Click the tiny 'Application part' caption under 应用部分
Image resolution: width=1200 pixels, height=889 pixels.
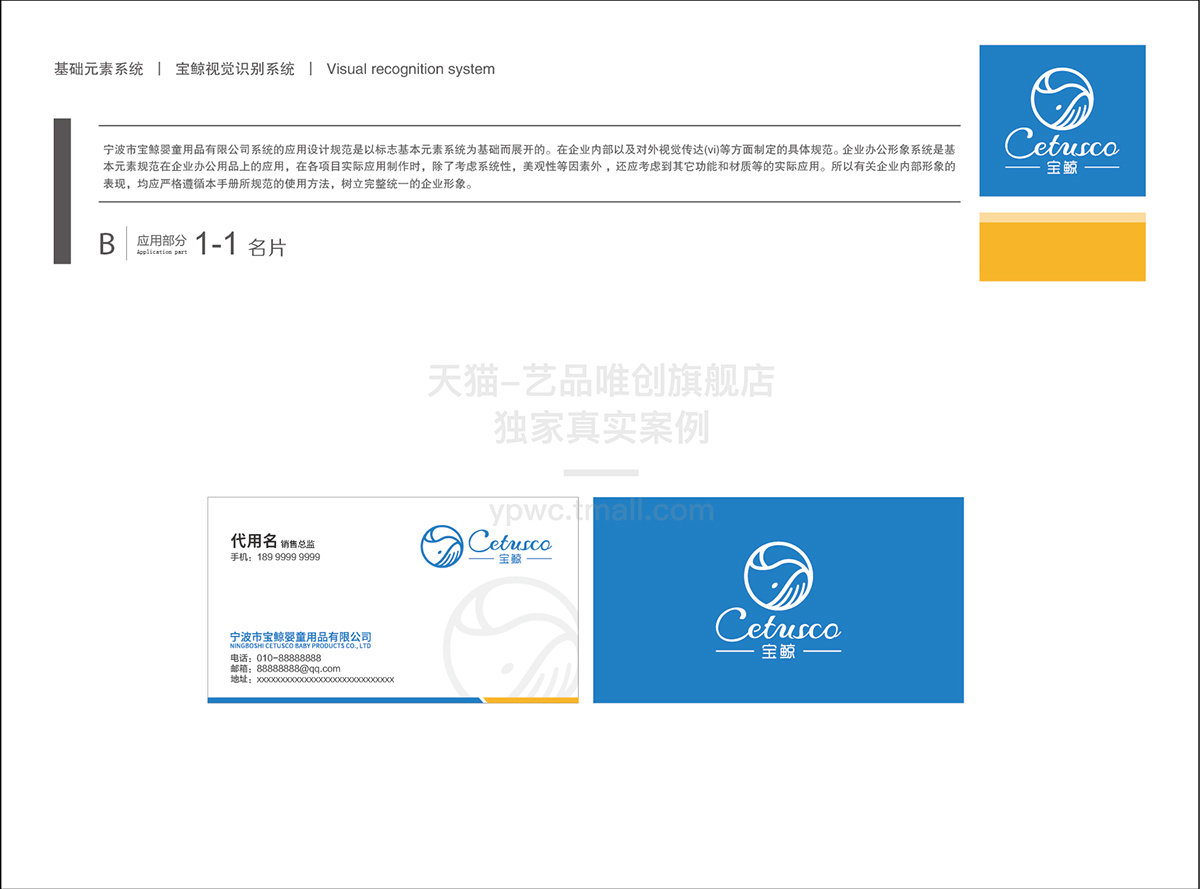(x=161, y=253)
